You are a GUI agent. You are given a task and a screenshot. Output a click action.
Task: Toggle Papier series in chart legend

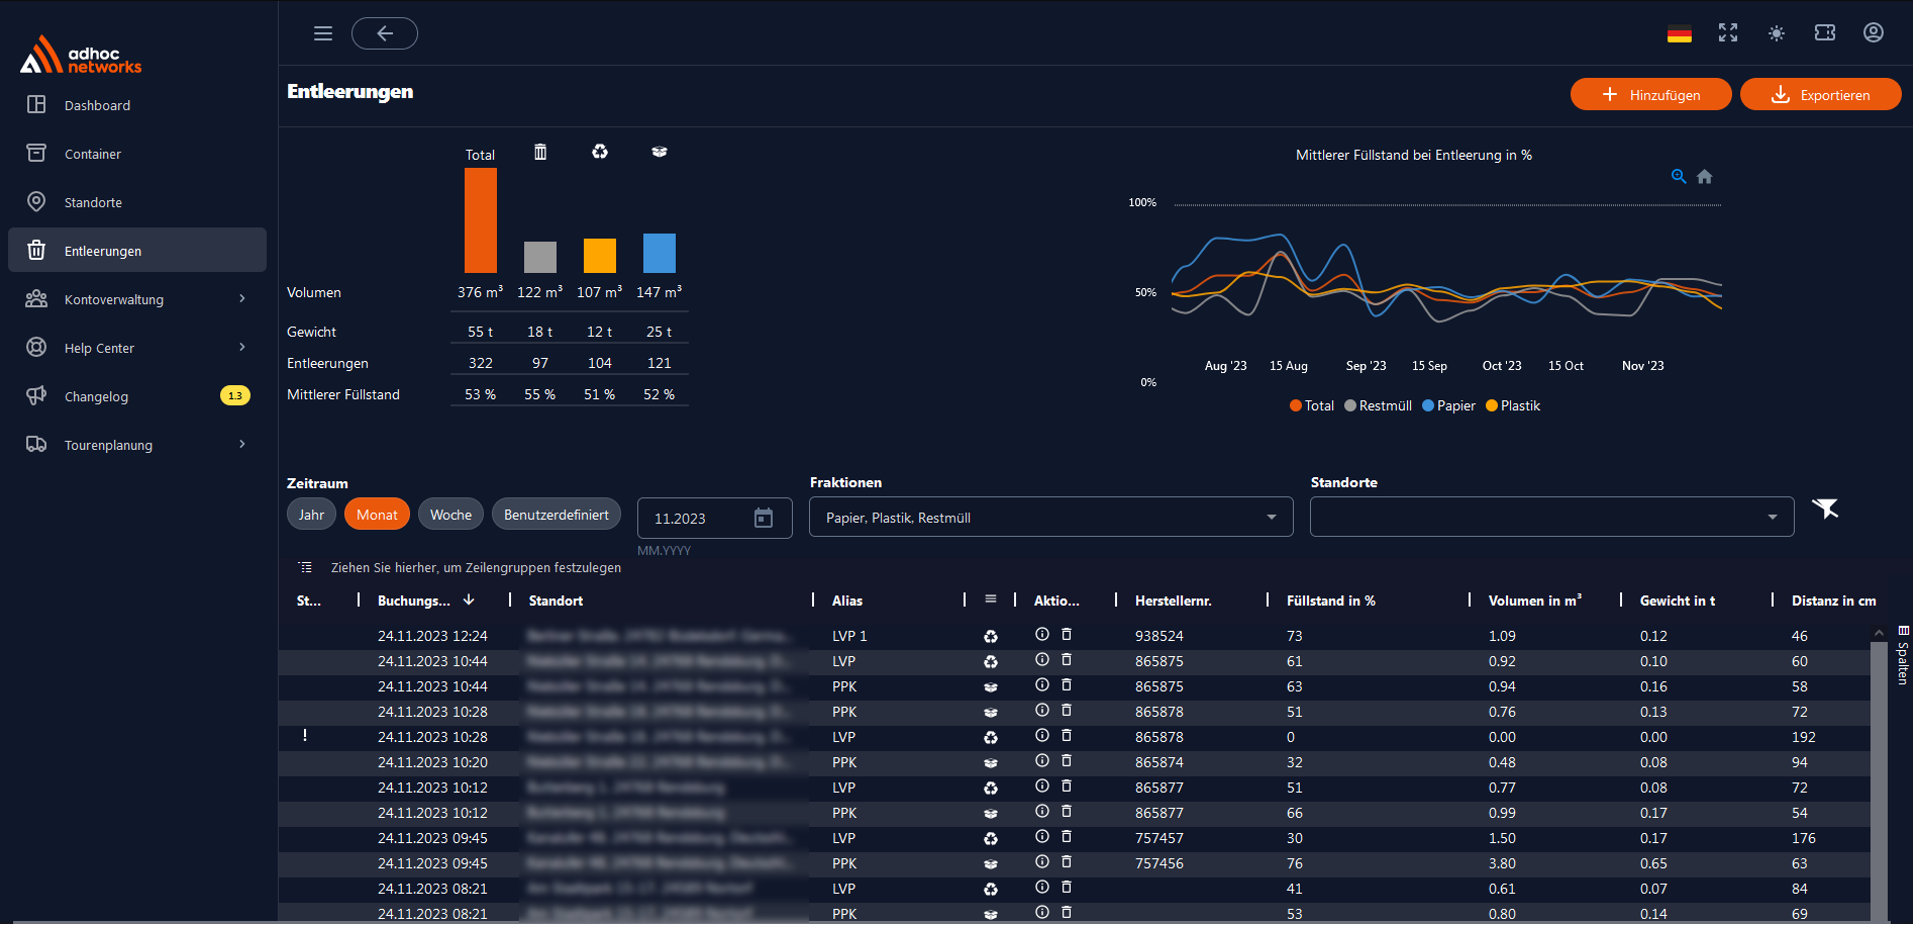click(1449, 405)
